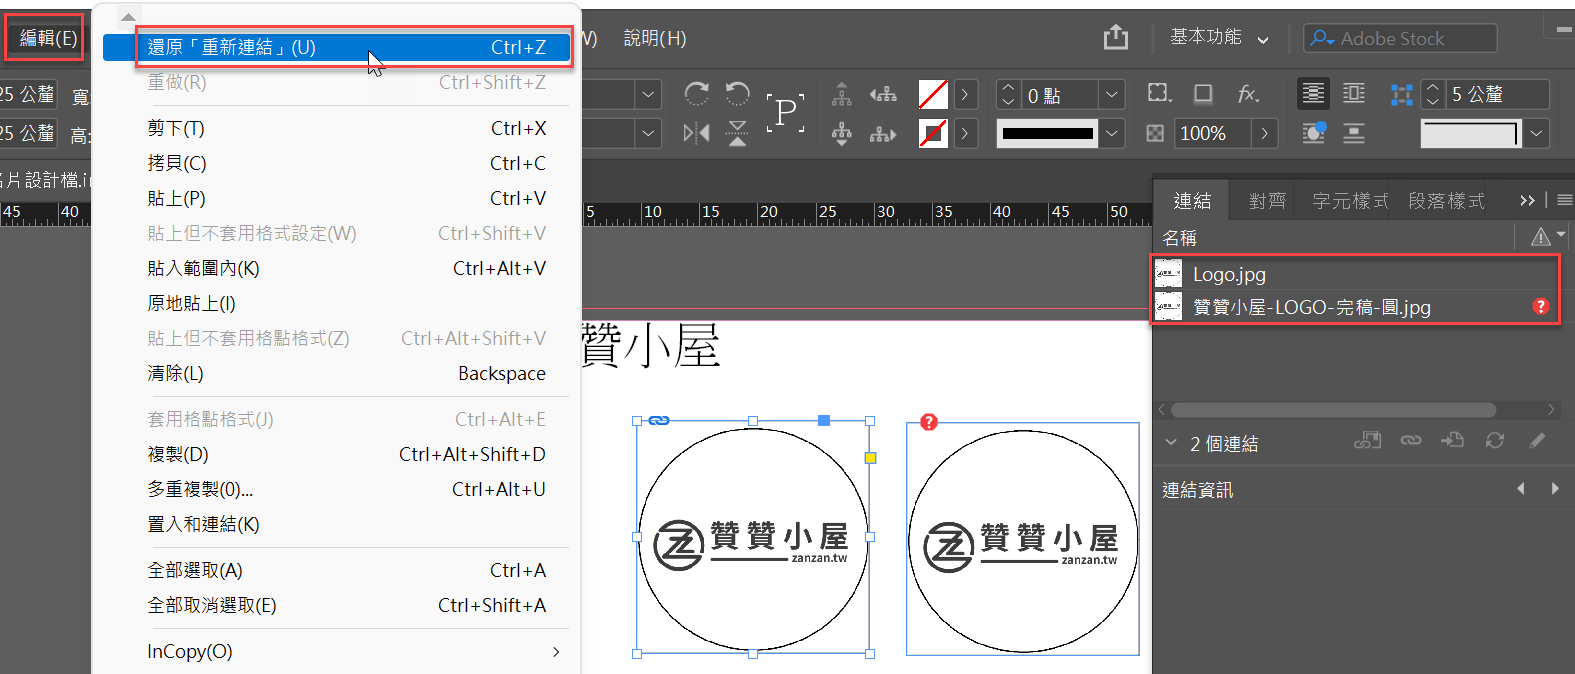The width and height of the screenshot is (1575, 674).
Task: Switch to the 段落樣式 panel tab
Action: pos(1446,201)
